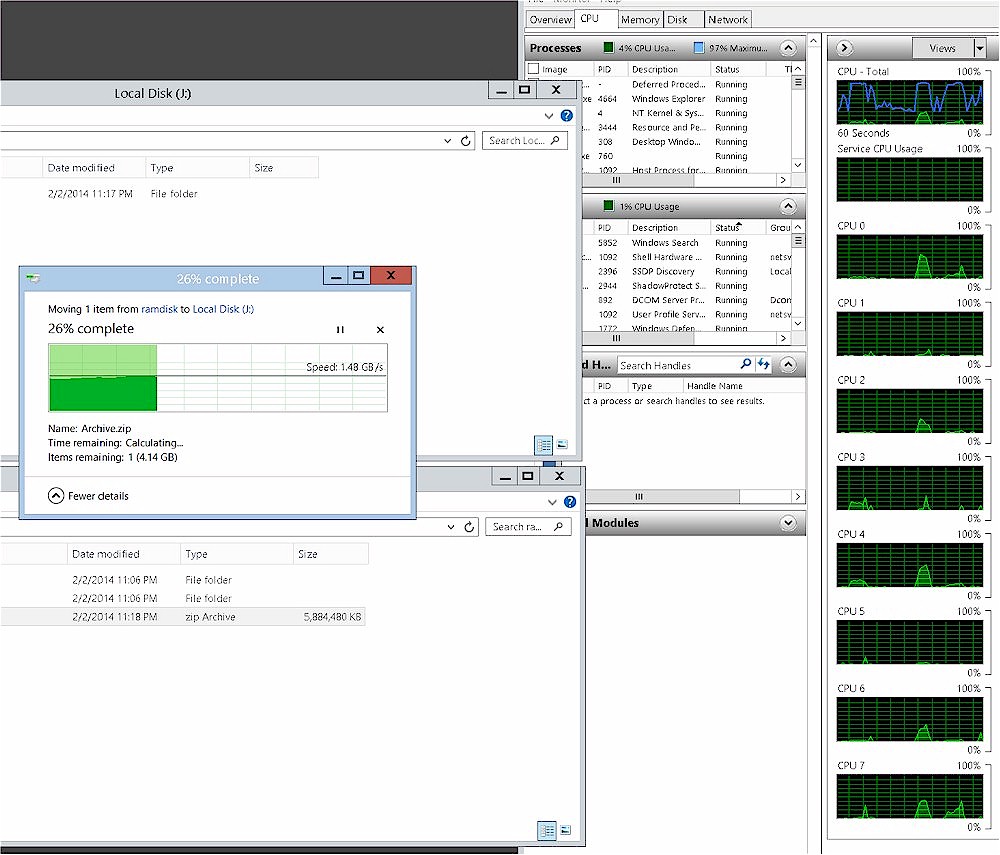The width and height of the screenshot is (1000, 855).
Task: Select the zip Archive row 5,884,480 KB
Action: [x=182, y=617]
